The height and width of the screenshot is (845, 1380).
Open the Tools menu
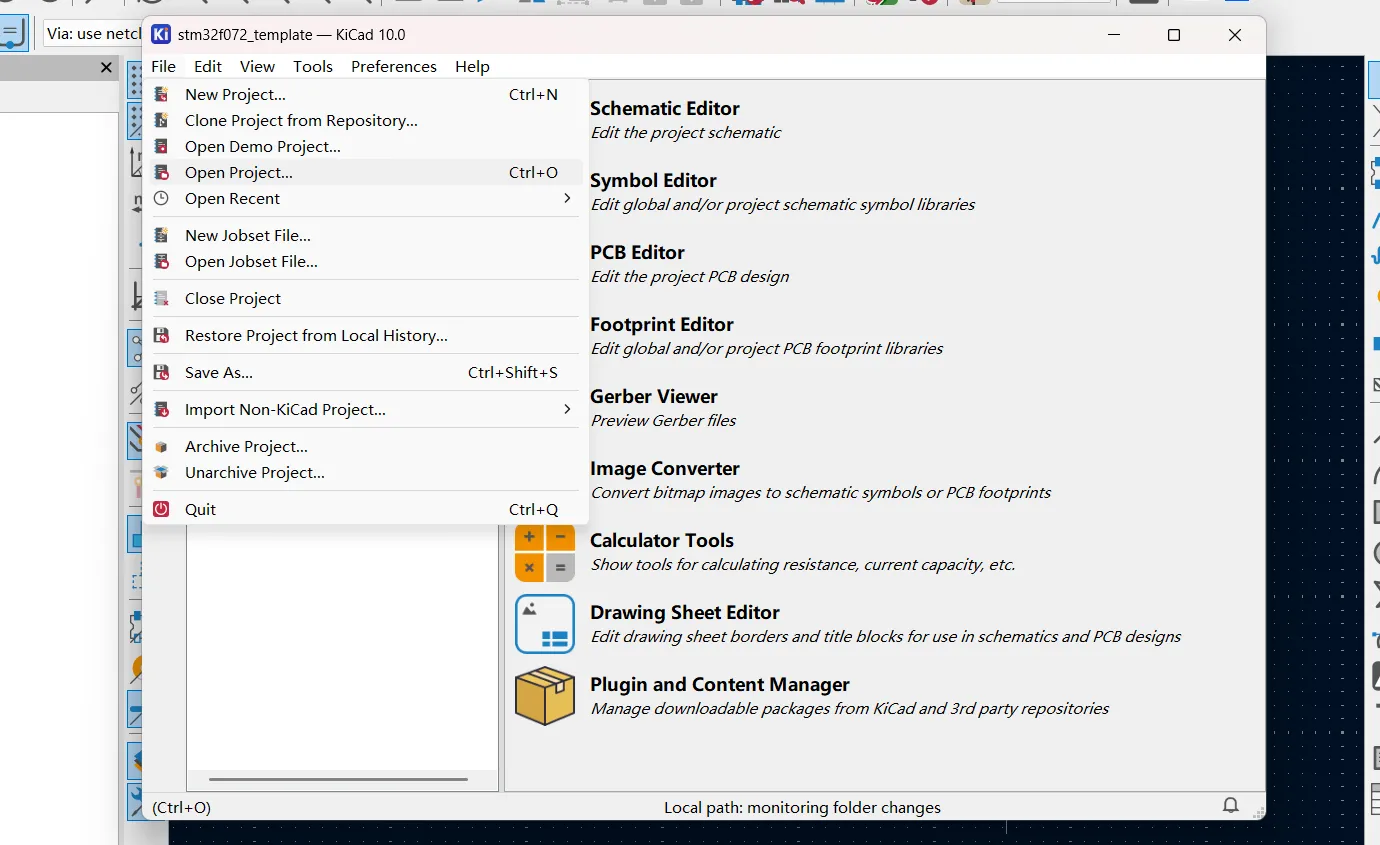313,66
